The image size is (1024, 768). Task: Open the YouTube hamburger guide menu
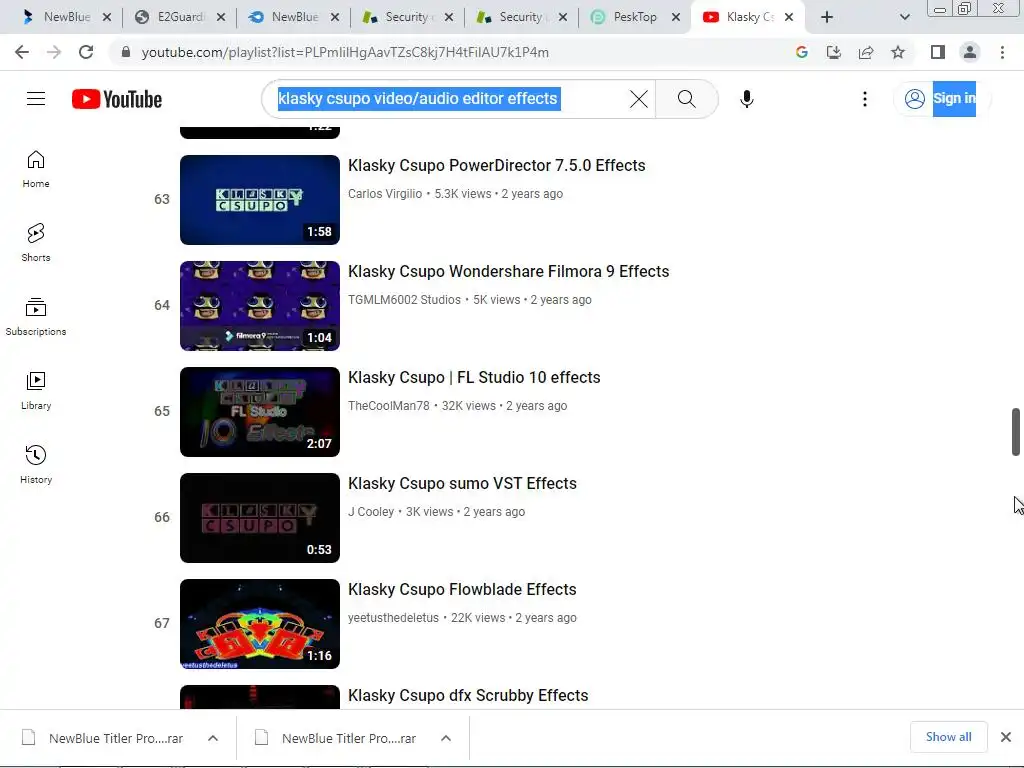36,99
